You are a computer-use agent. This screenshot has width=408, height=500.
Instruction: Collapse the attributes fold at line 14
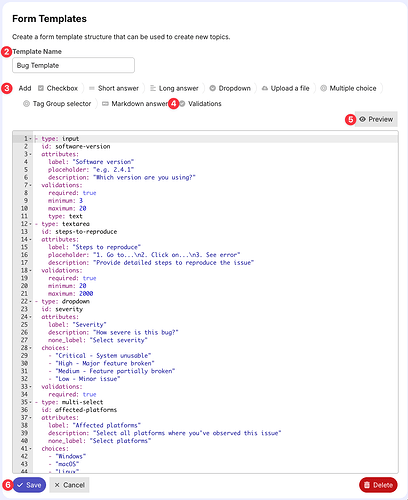click(30, 239)
